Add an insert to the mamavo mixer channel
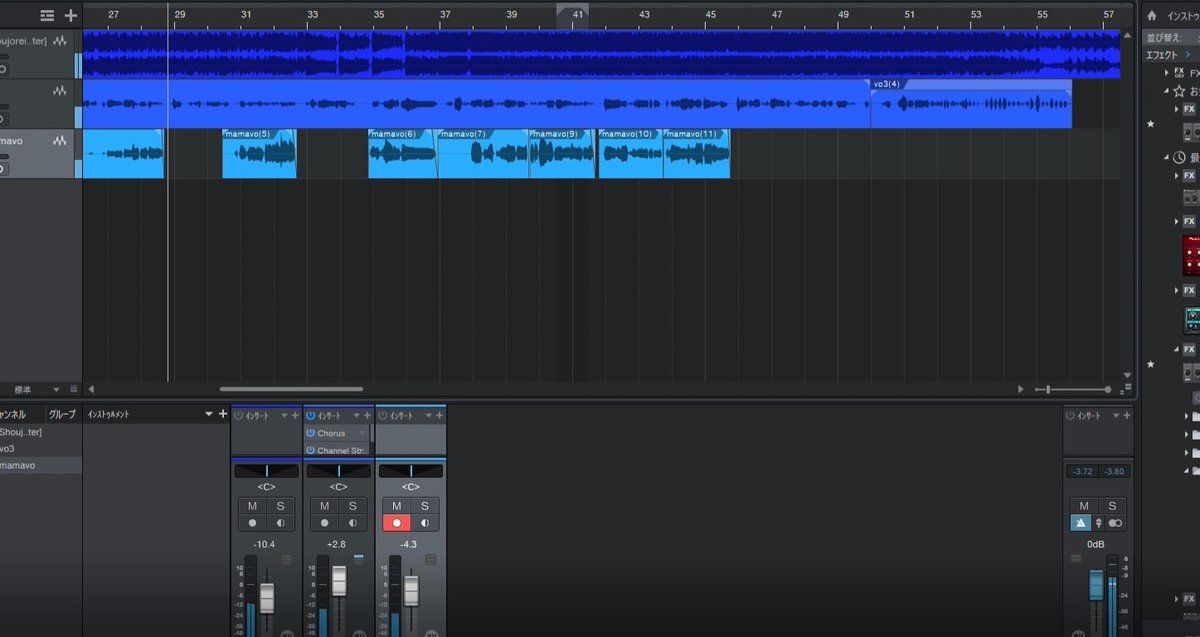Viewport: 1200px width, 637px height. pyautogui.click(x=439, y=415)
